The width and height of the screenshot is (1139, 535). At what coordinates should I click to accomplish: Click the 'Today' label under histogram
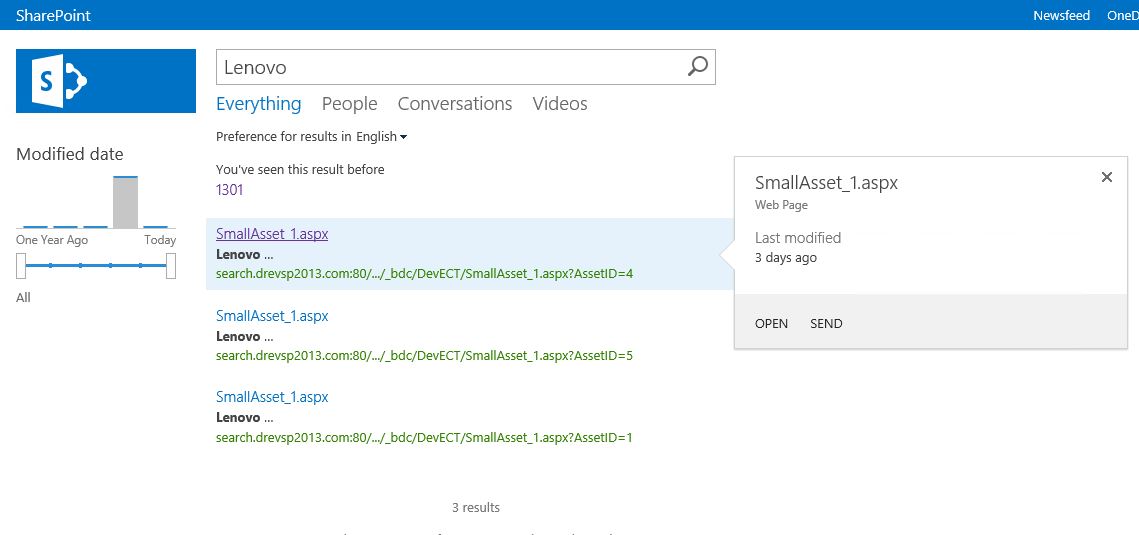pyautogui.click(x=160, y=240)
